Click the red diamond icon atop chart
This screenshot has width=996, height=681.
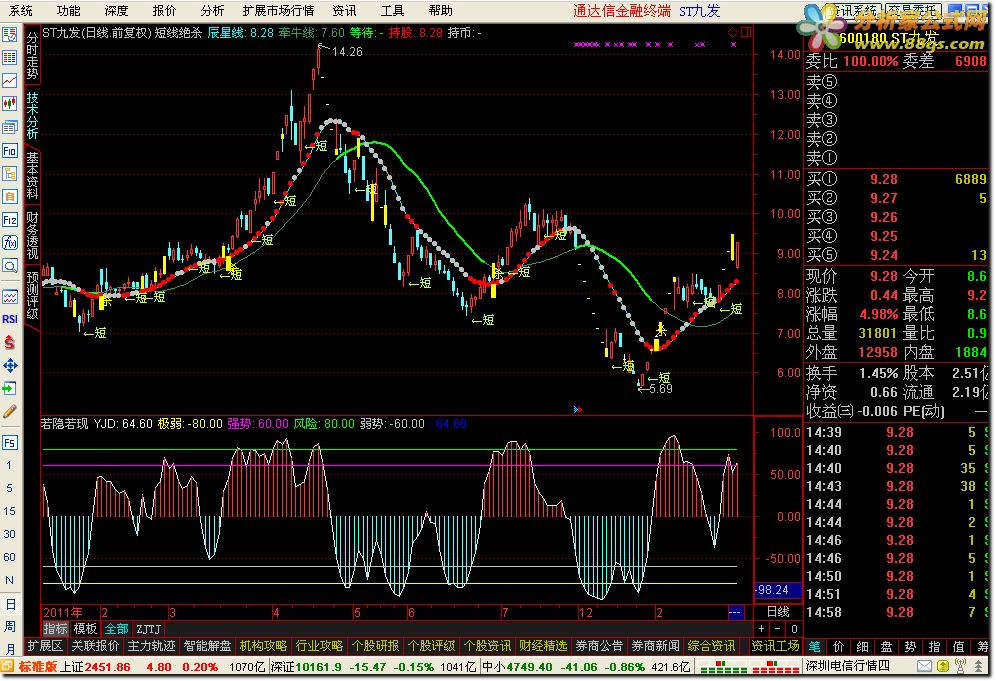(x=732, y=32)
